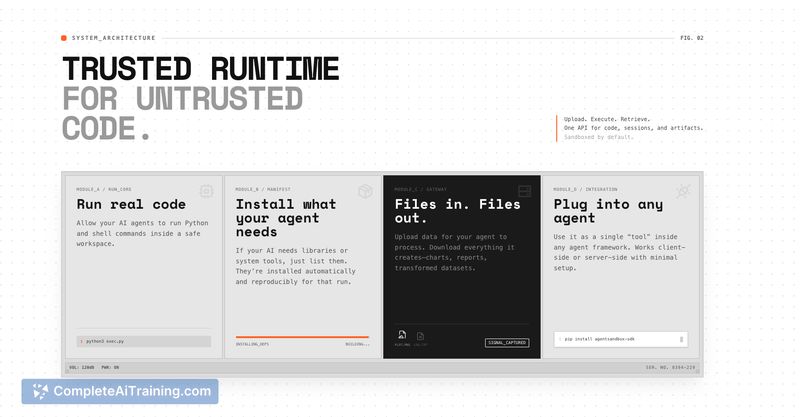The image size is (800, 417).
Task: Click the package cube icon in Install card
Action: pyautogui.click(x=365, y=190)
